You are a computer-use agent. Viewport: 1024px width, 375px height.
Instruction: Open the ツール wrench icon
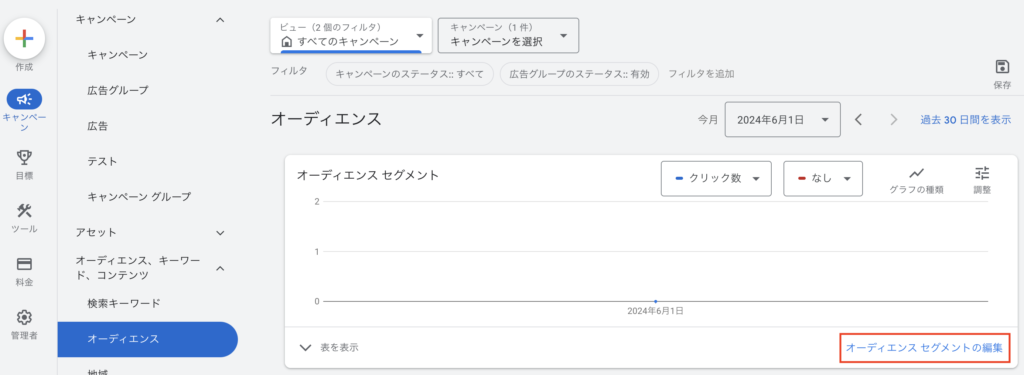pyautogui.click(x=24, y=211)
